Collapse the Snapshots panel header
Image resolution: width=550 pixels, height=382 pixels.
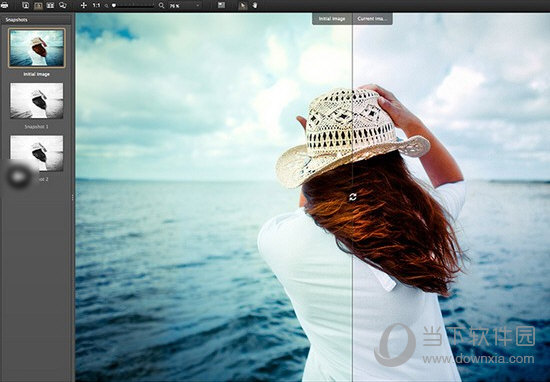(x=36, y=20)
